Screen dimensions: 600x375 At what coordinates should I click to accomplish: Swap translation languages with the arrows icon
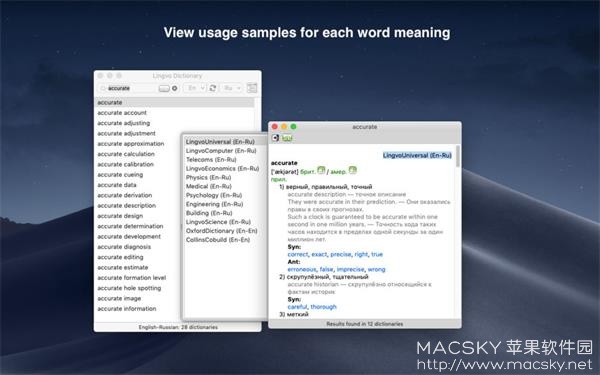(213, 88)
